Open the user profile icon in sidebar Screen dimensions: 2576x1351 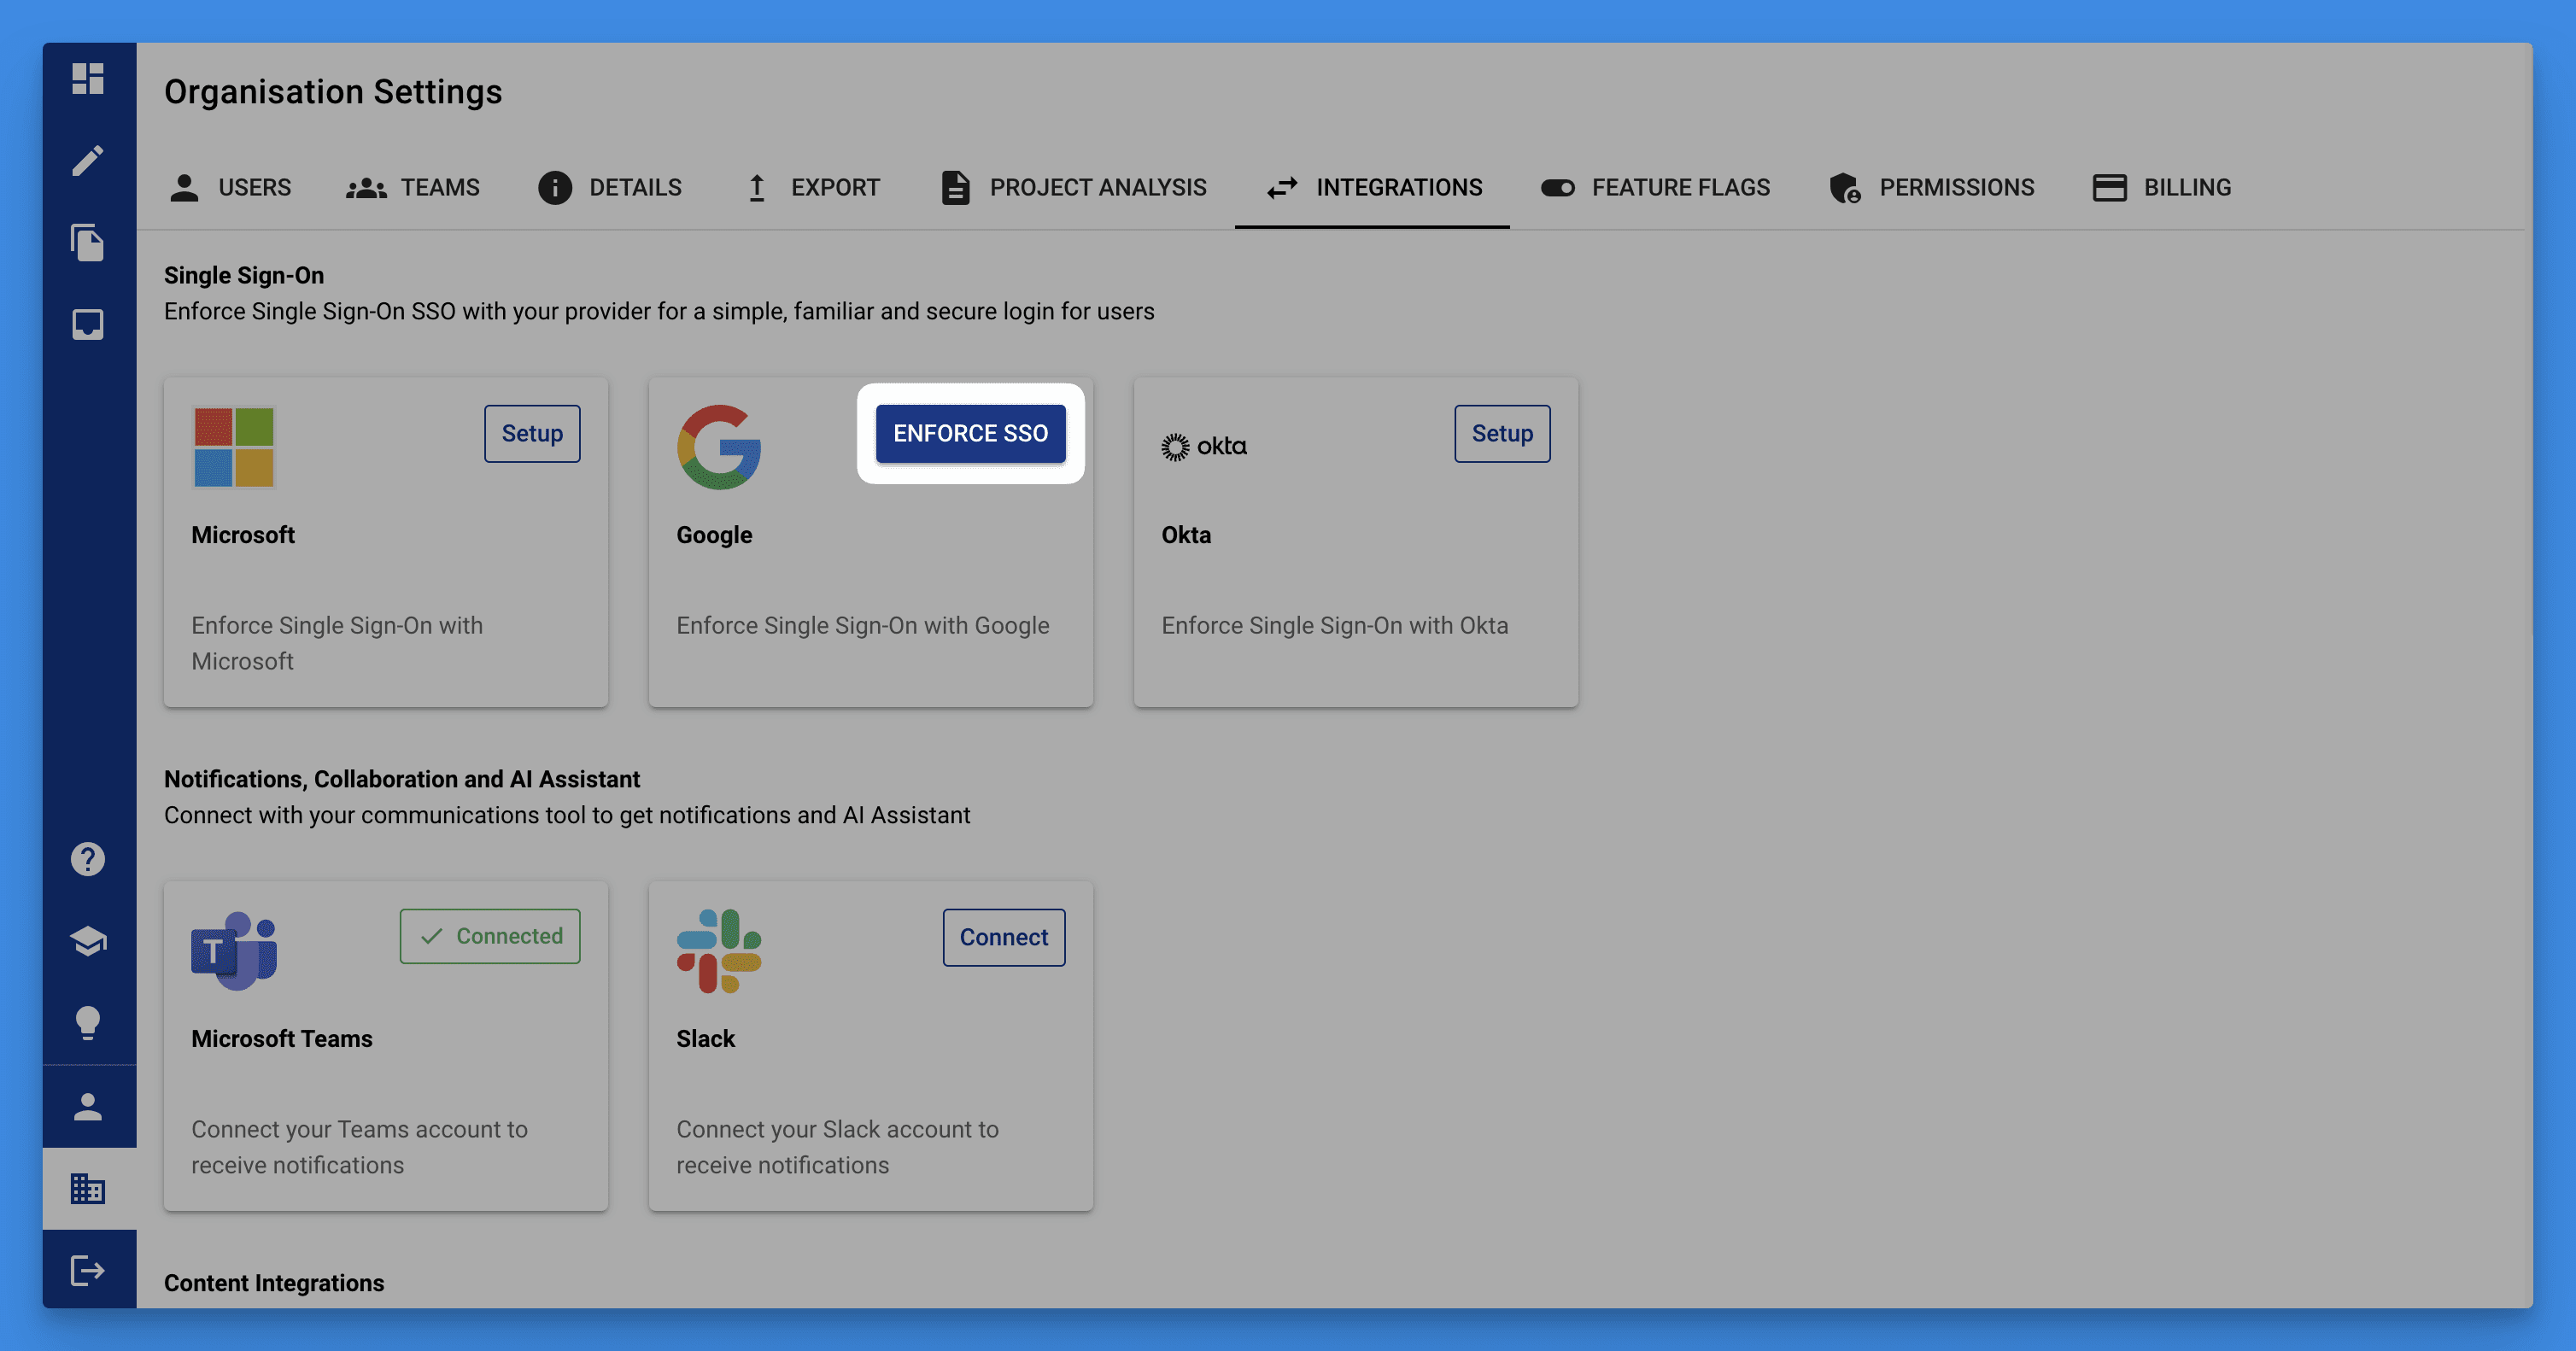click(88, 1106)
